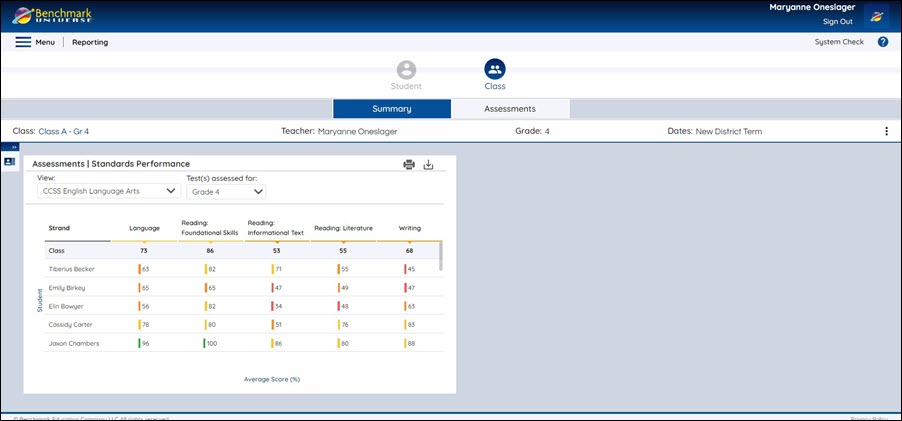Click Elin Bowyer's Language score 56

(x=144, y=307)
